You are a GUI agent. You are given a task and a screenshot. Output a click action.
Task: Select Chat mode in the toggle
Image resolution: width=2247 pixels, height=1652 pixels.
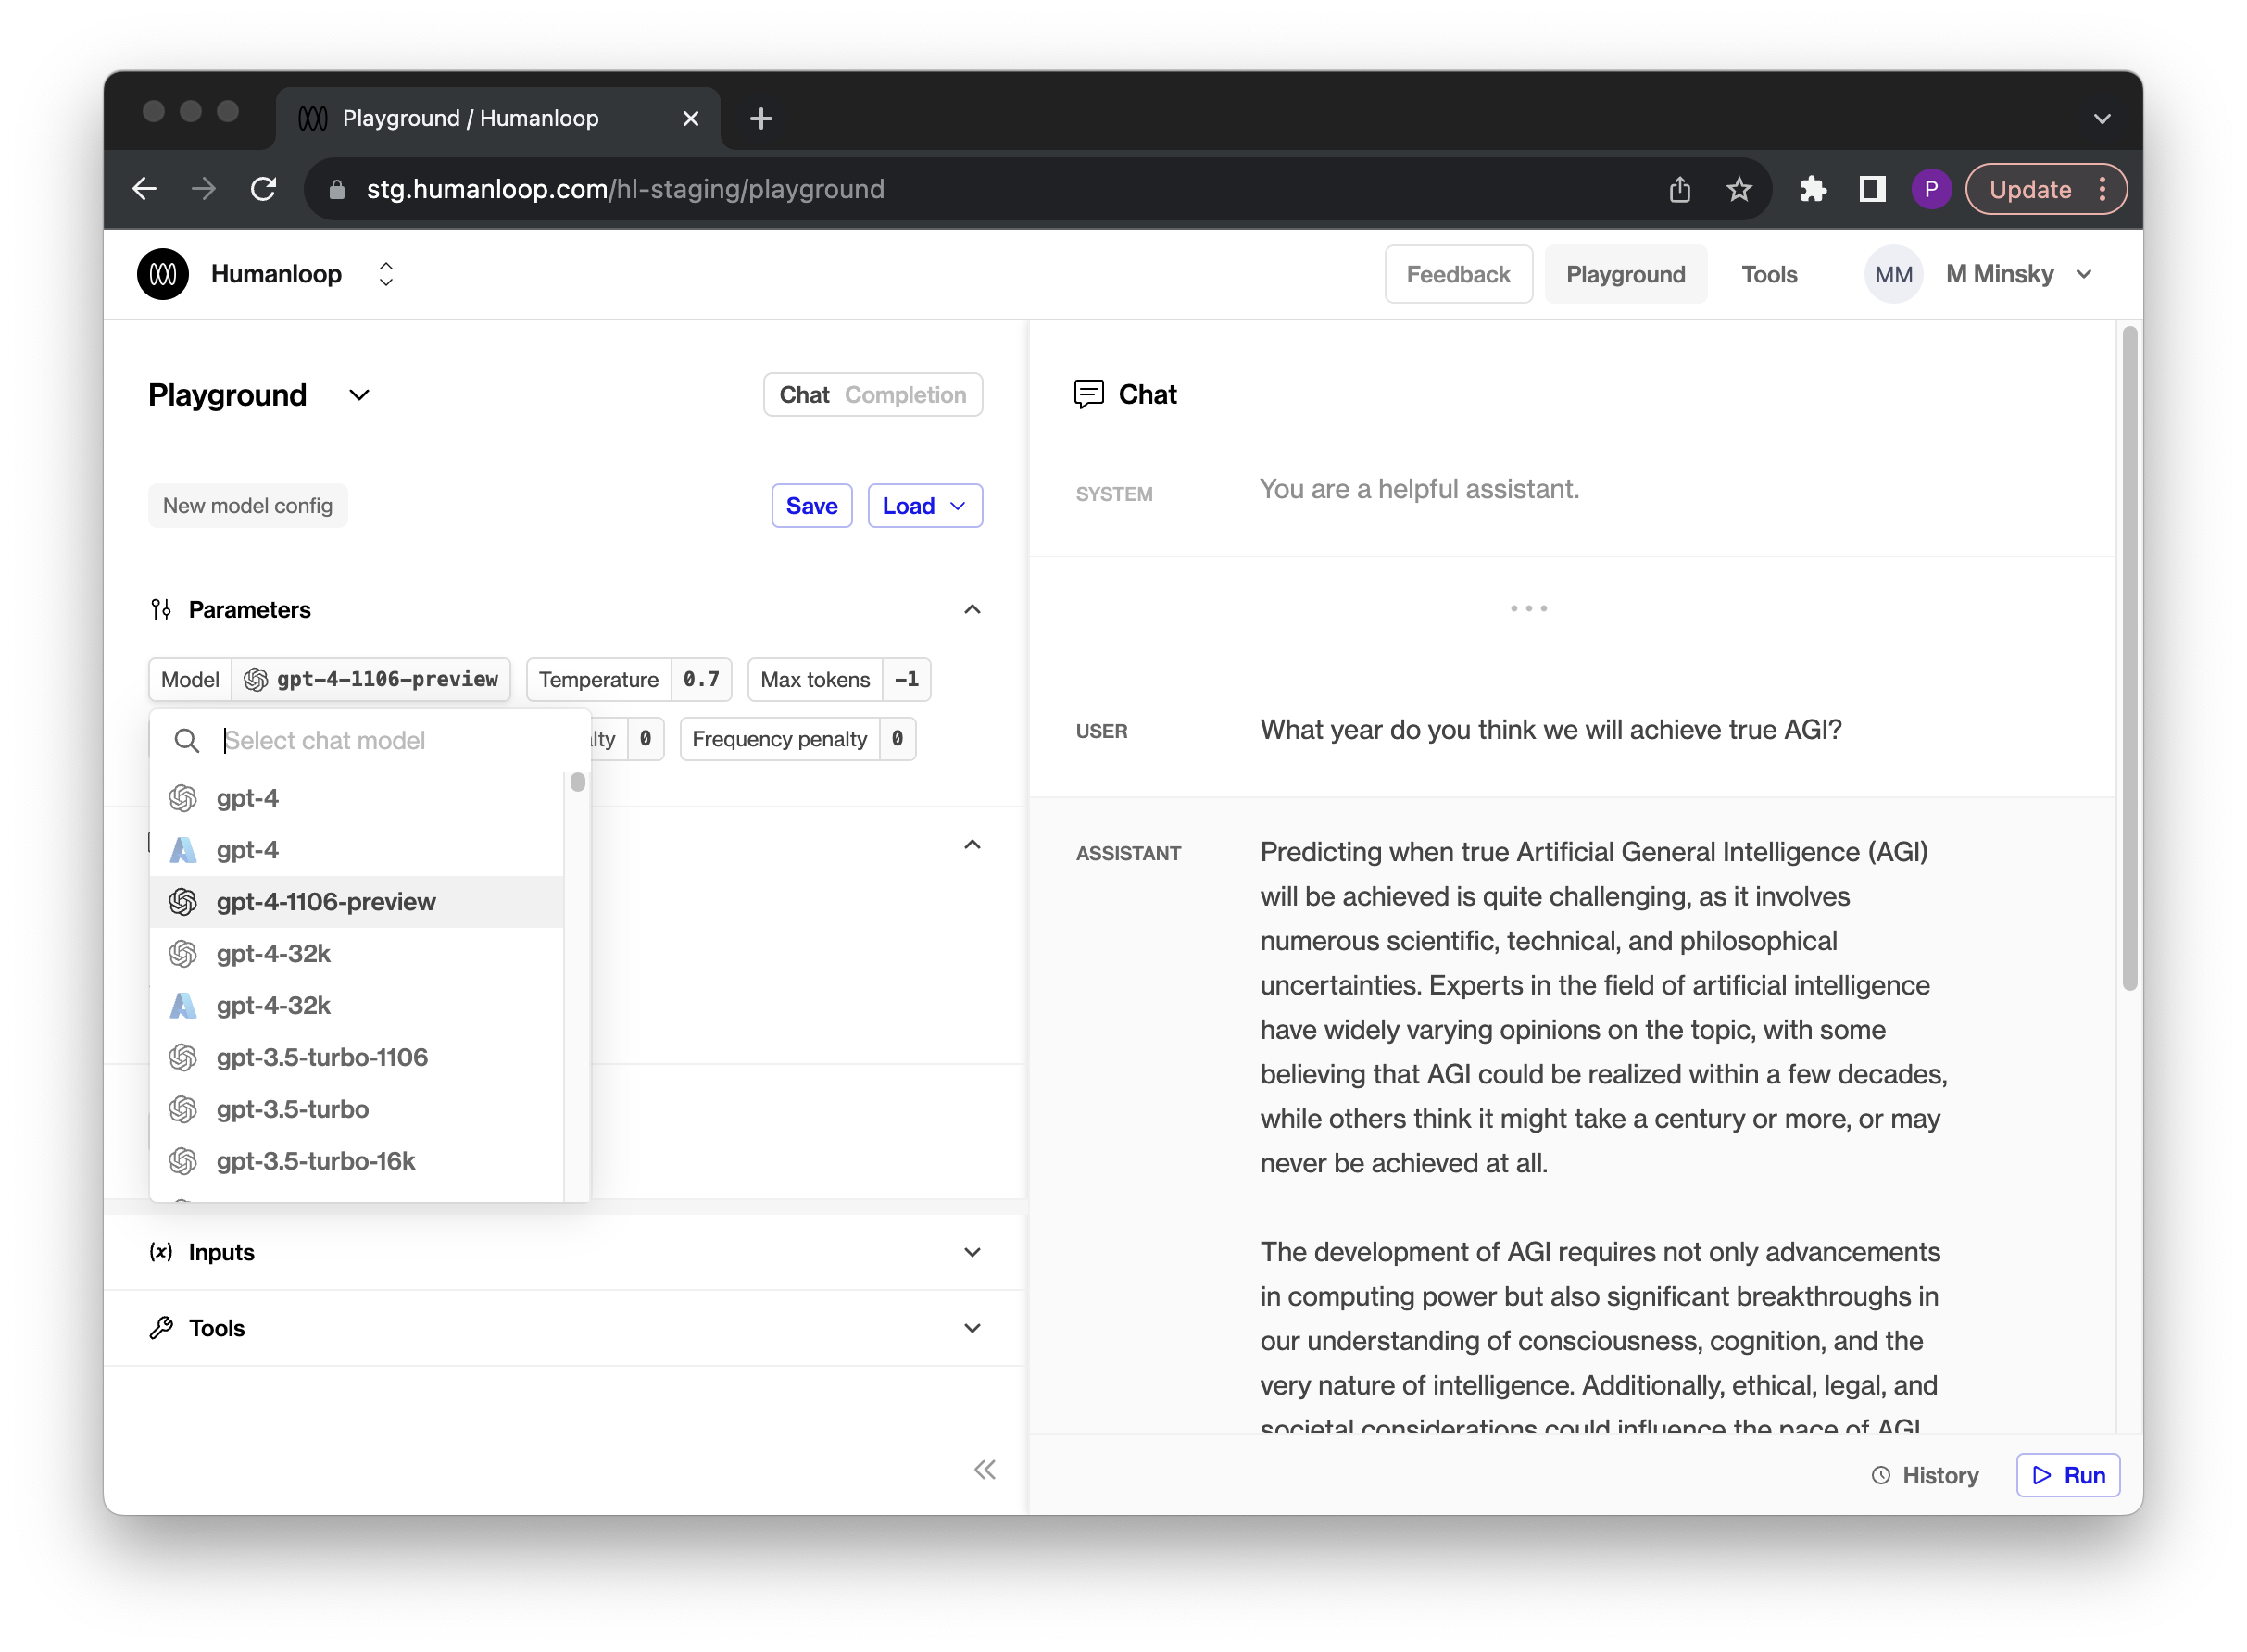point(804,395)
